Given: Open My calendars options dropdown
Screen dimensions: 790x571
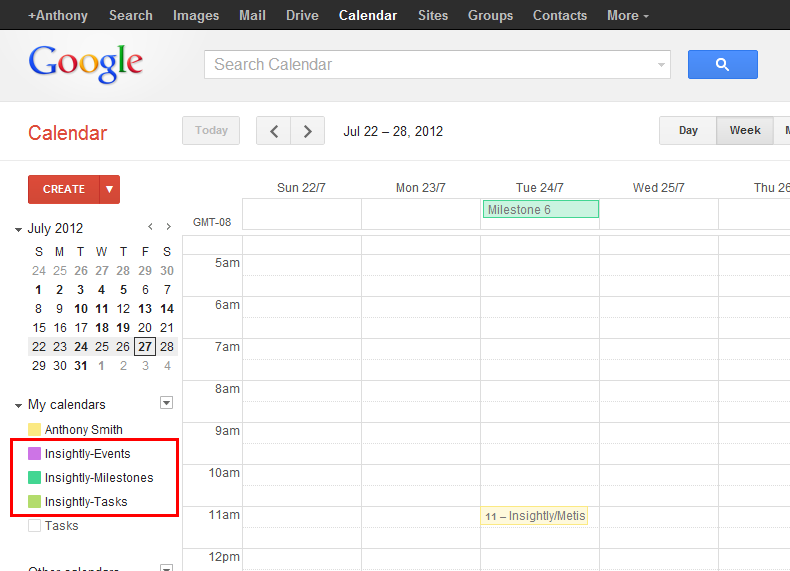Looking at the screenshot, I should pyautogui.click(x=166, y=403).
